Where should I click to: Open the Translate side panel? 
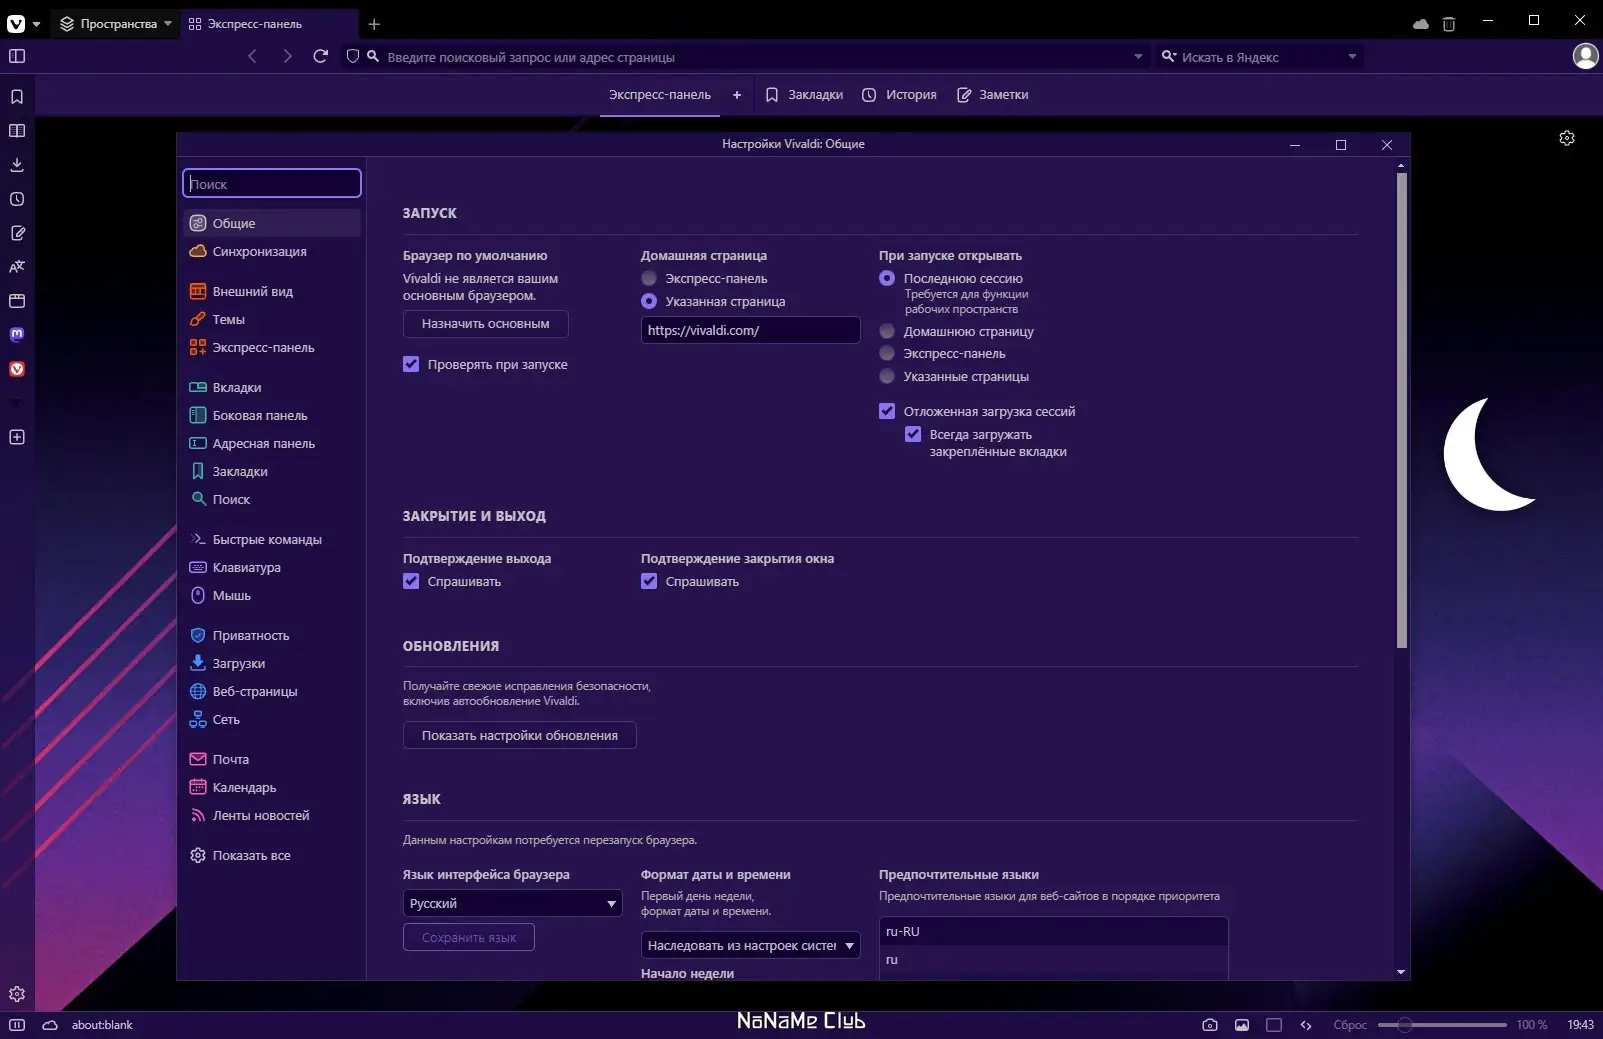click(17, 267)
